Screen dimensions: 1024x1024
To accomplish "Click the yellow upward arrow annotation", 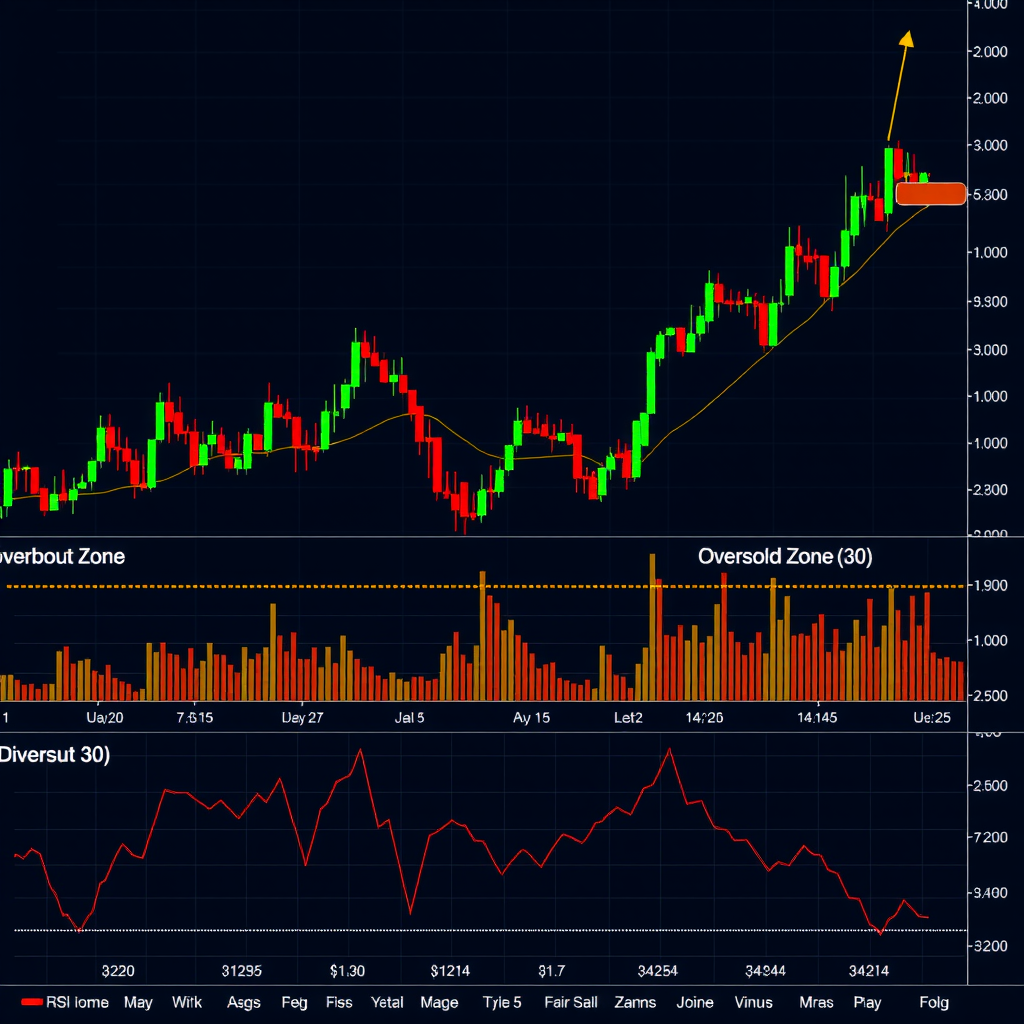I will click(900, 85).
